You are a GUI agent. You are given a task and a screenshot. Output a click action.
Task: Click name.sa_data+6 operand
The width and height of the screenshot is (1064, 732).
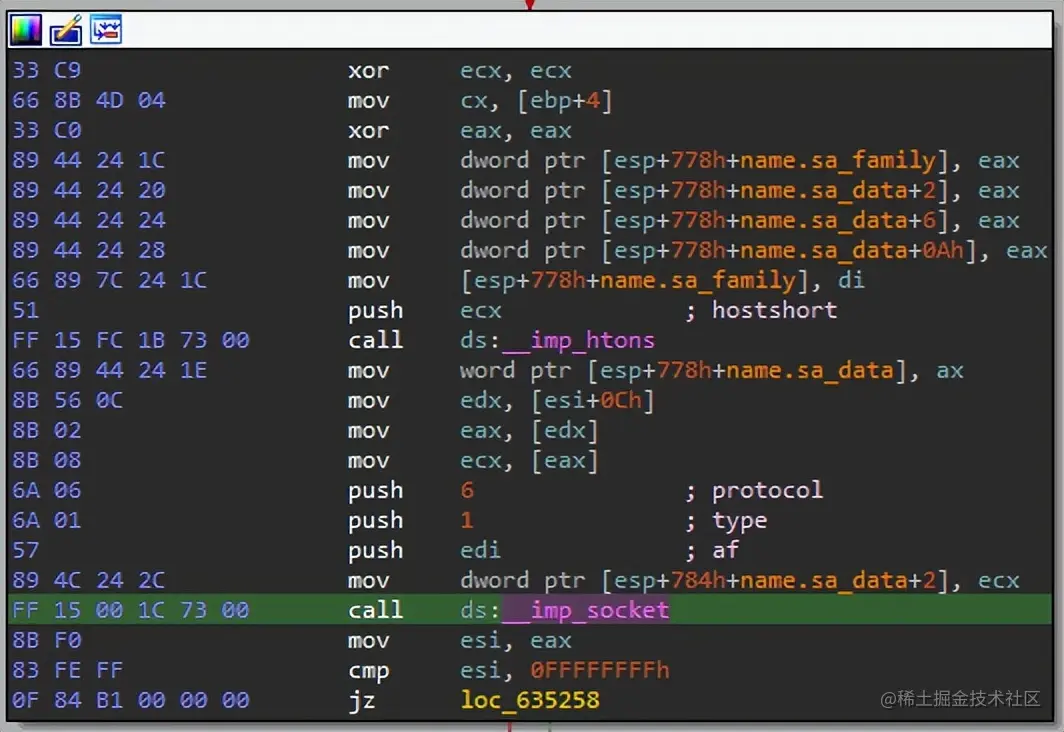click(837, 220)
